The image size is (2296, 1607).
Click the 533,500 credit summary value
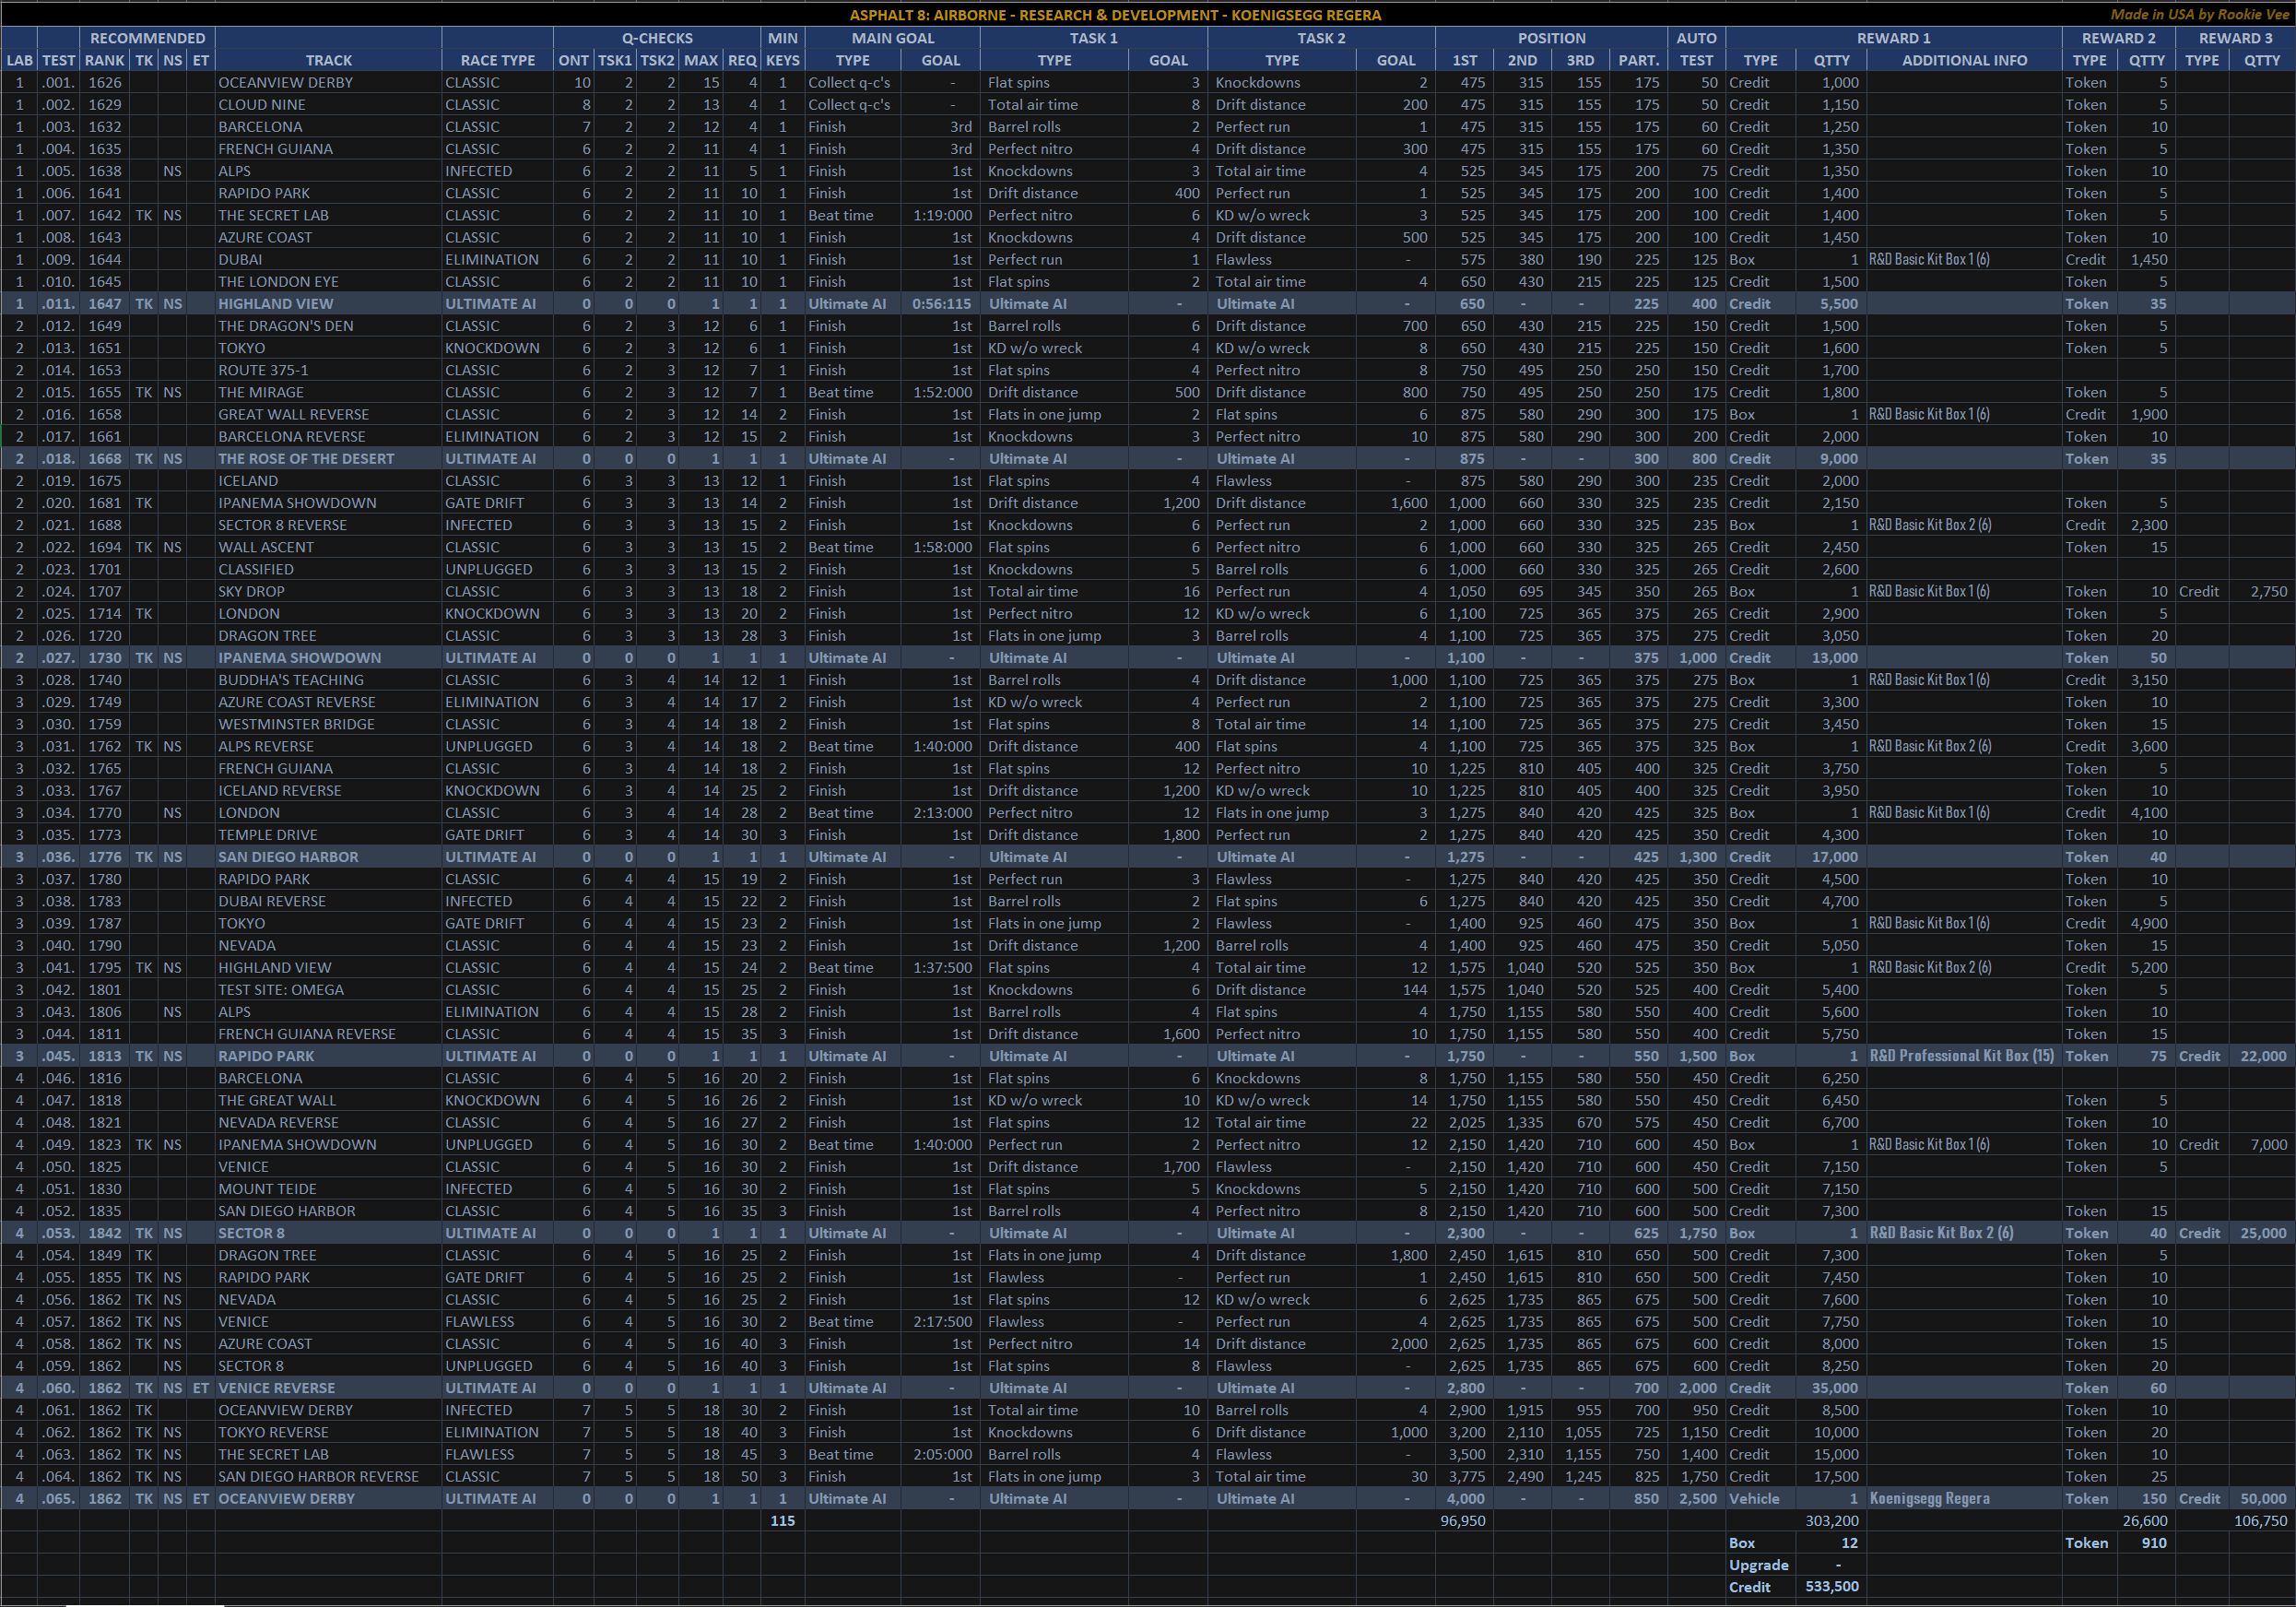1831,1587
